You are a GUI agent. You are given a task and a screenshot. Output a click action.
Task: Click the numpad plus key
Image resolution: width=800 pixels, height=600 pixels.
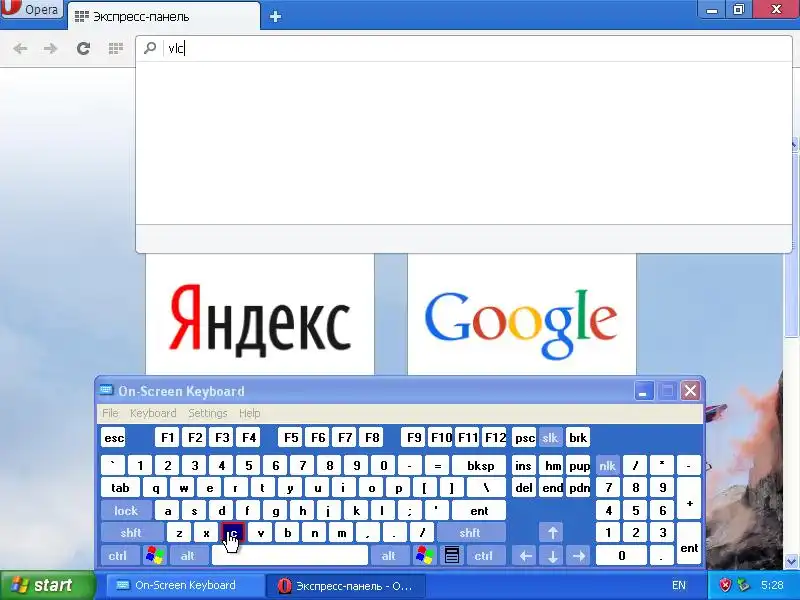click(x=689, y=499)
